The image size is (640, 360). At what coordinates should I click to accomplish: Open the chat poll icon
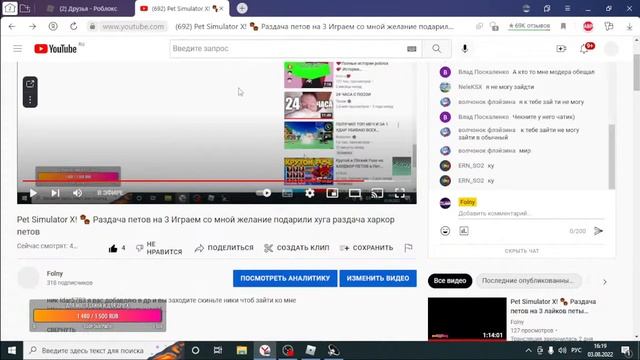coord(464,231)
